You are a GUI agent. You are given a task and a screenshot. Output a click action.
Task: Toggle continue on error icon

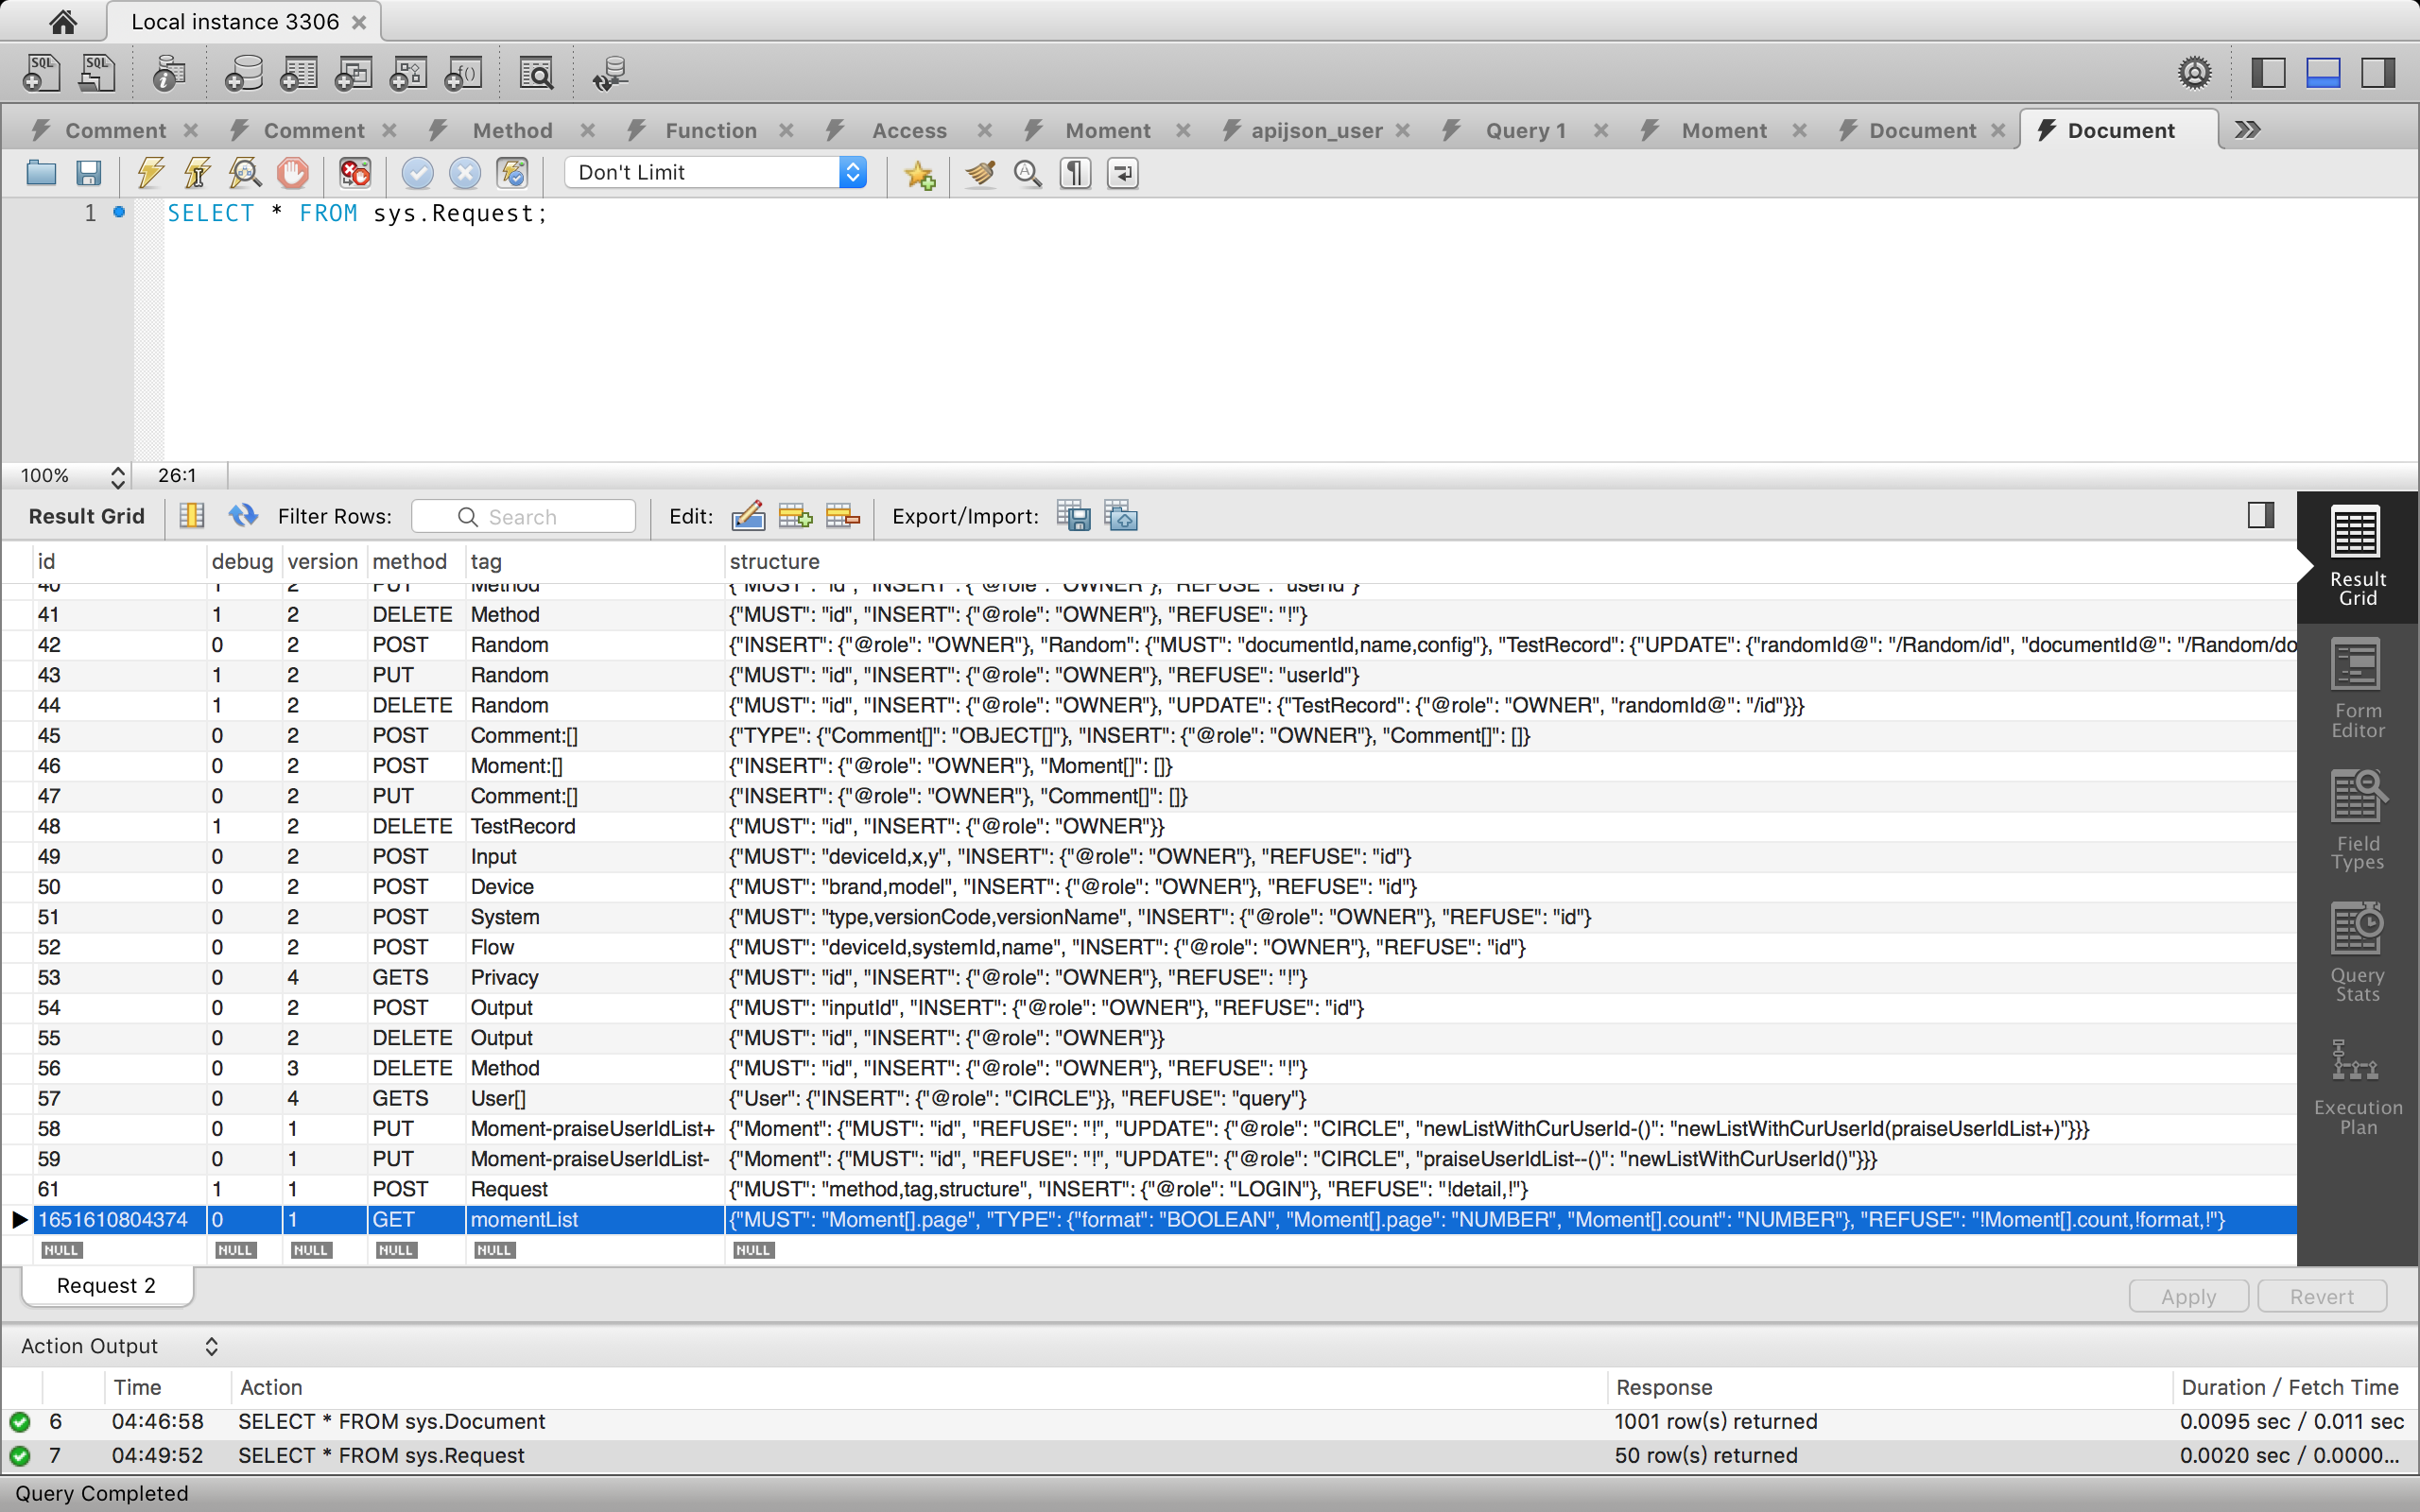pyautogui.click(x=355, y=173)
